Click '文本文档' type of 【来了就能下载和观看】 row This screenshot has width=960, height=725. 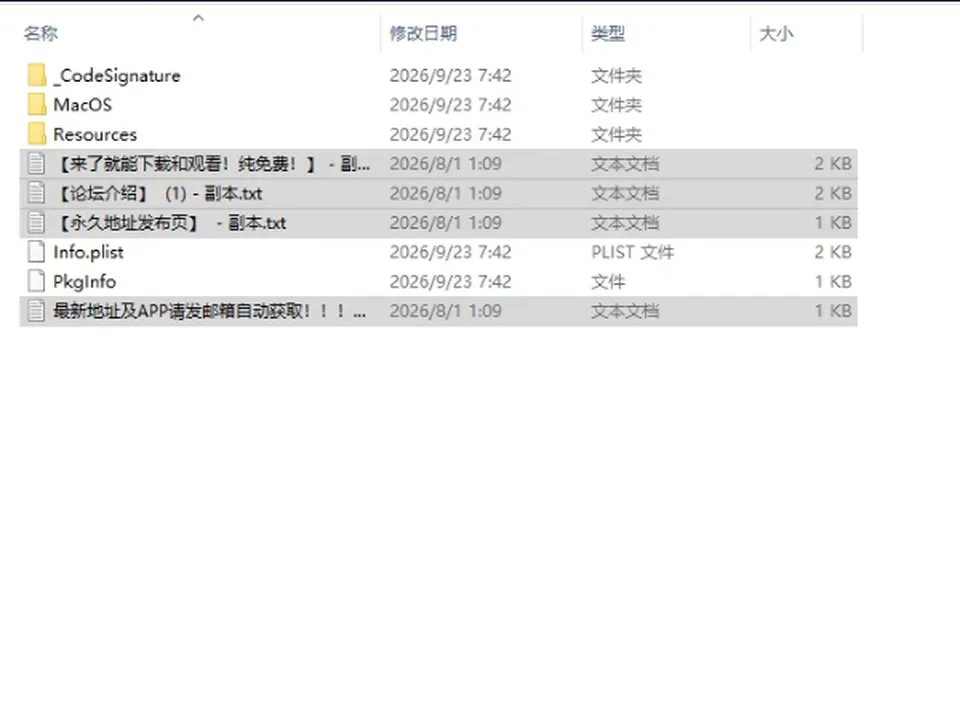coord(624,163)
